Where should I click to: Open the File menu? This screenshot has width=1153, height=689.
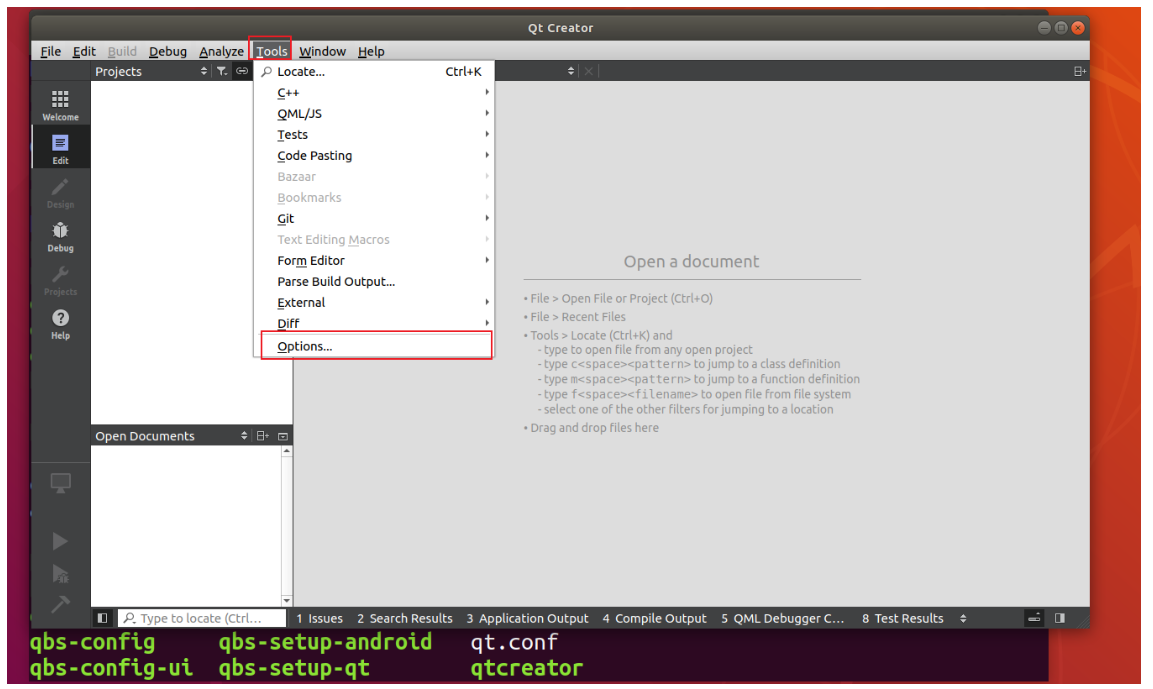click(50, 51)
